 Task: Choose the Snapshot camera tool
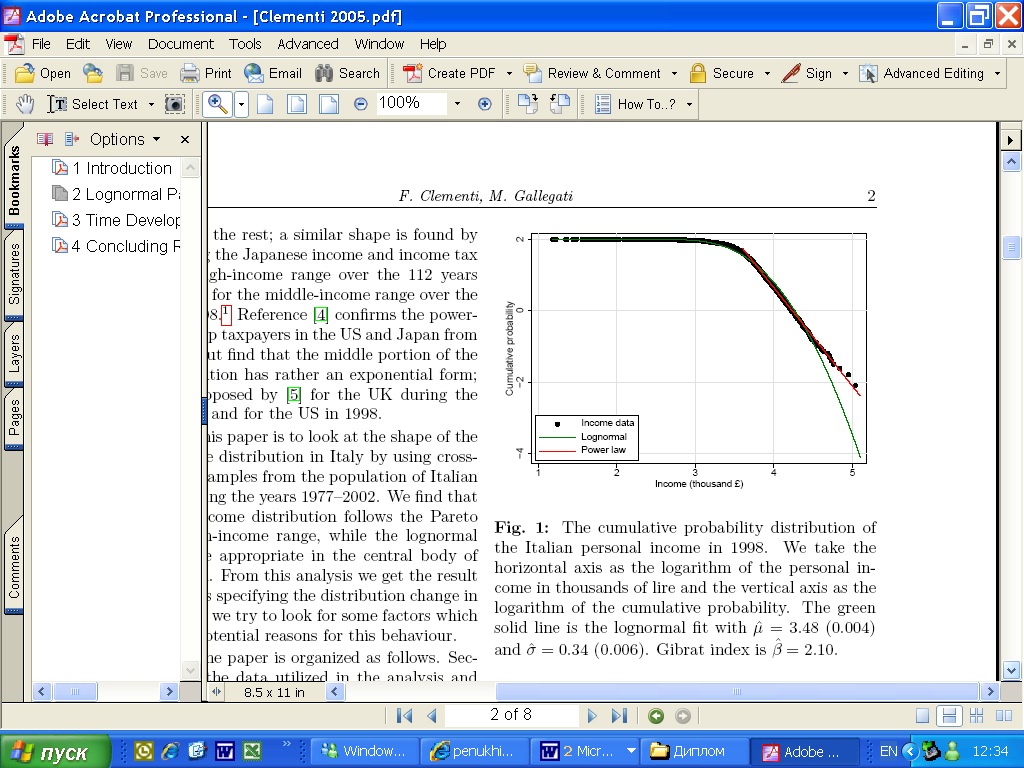point(174,104)
